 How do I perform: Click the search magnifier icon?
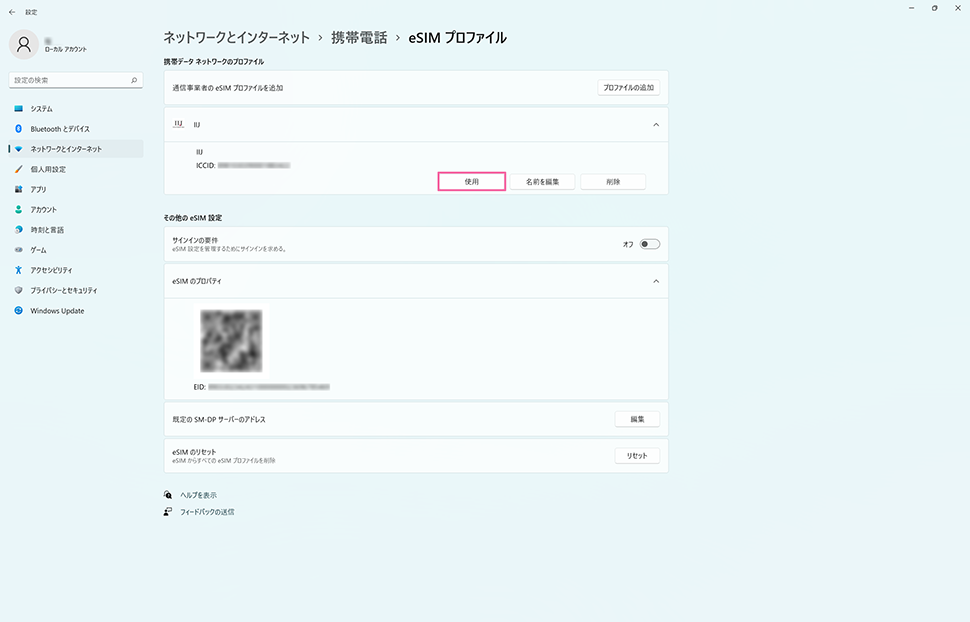coord(135,80)
